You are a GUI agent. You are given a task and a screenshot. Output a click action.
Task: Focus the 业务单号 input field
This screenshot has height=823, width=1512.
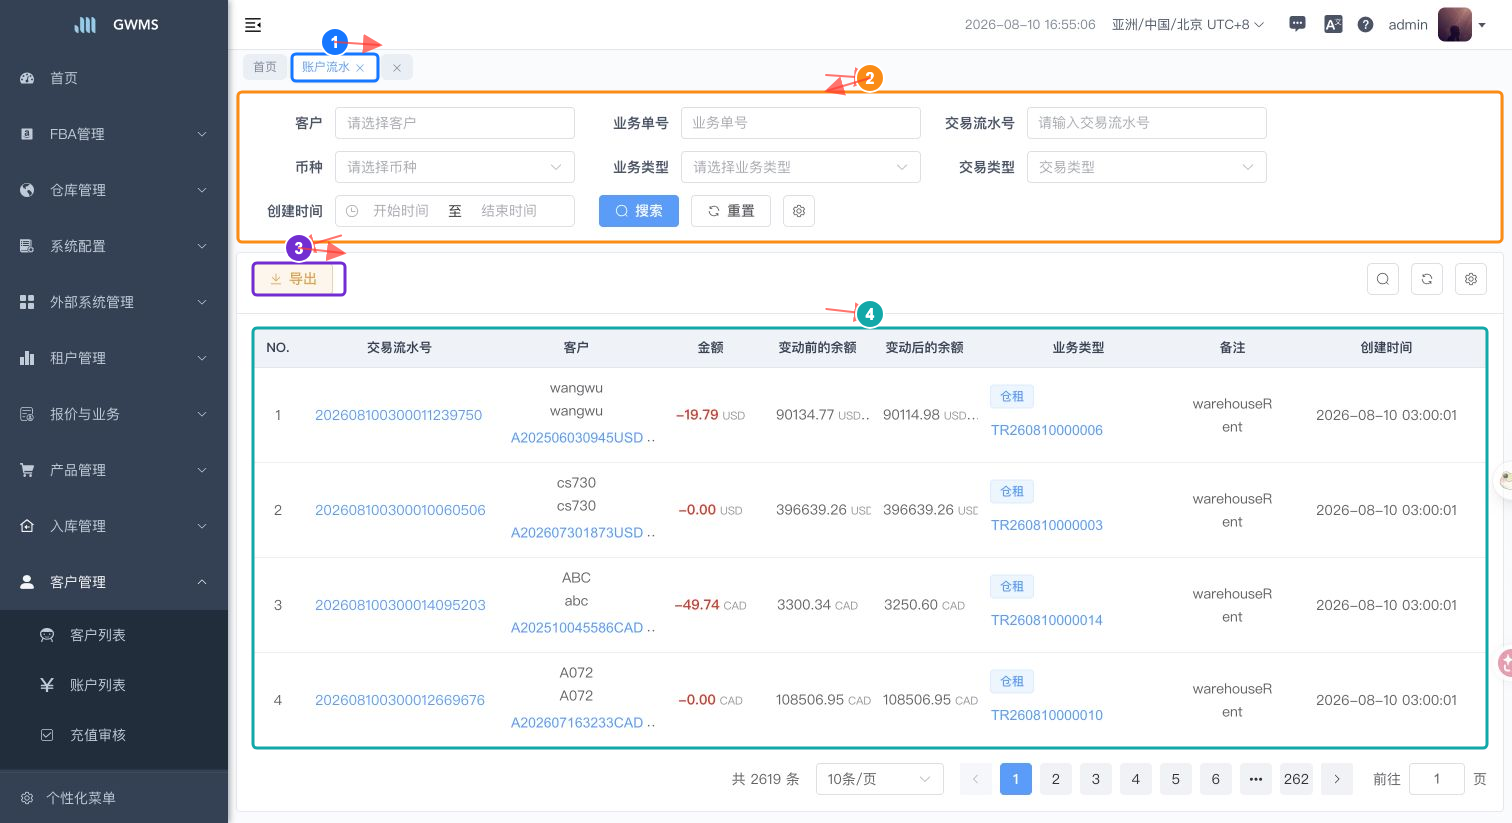tap(801, 123)
